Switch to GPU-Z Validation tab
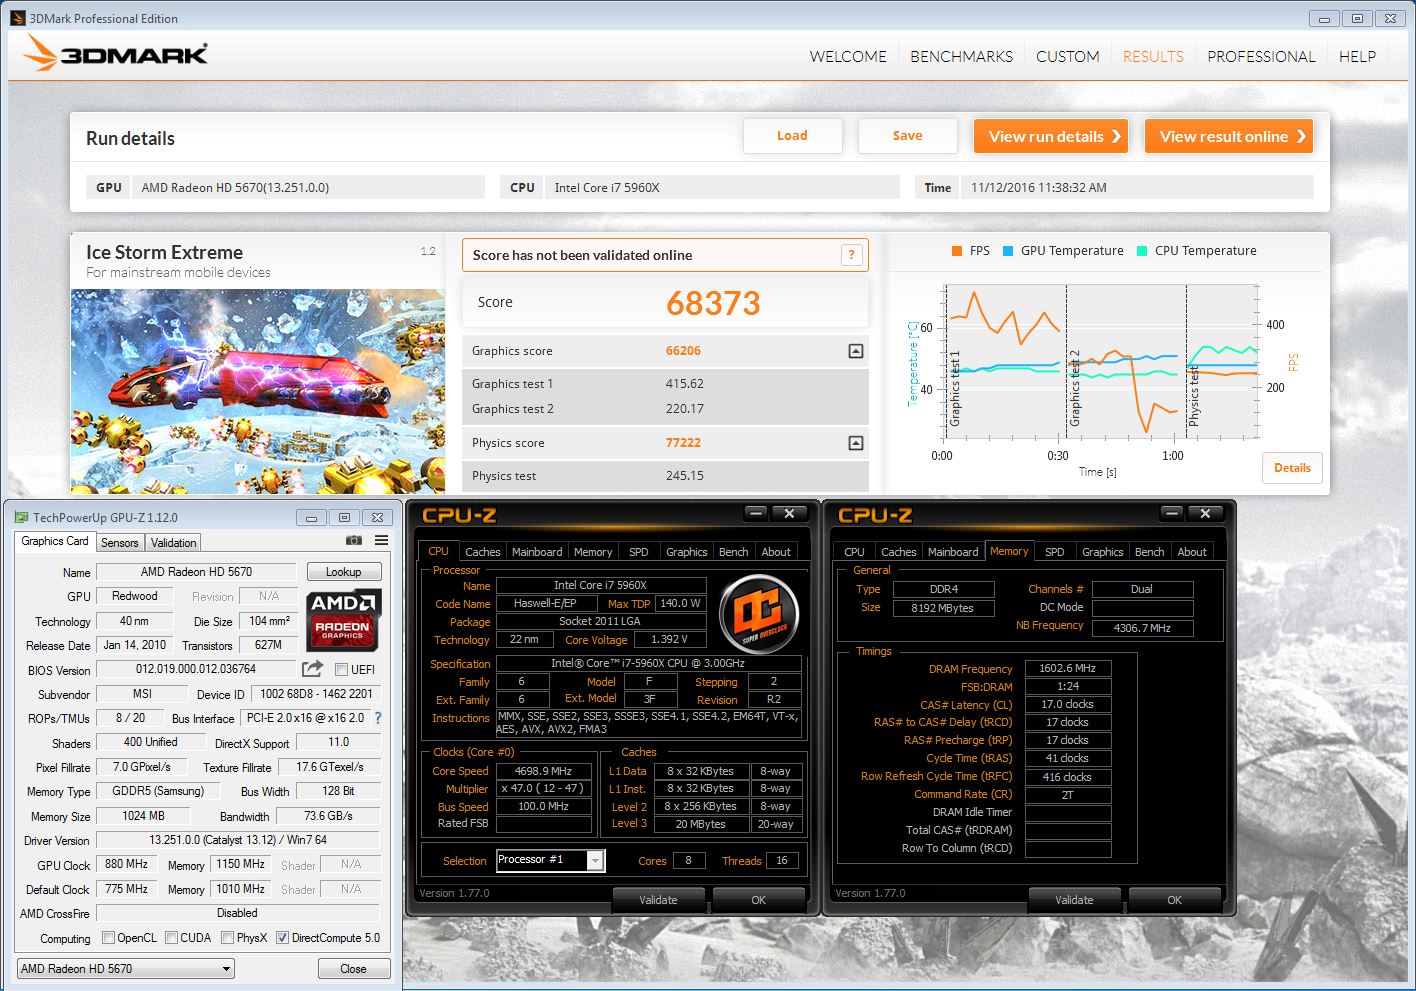 tap(174, 543)
